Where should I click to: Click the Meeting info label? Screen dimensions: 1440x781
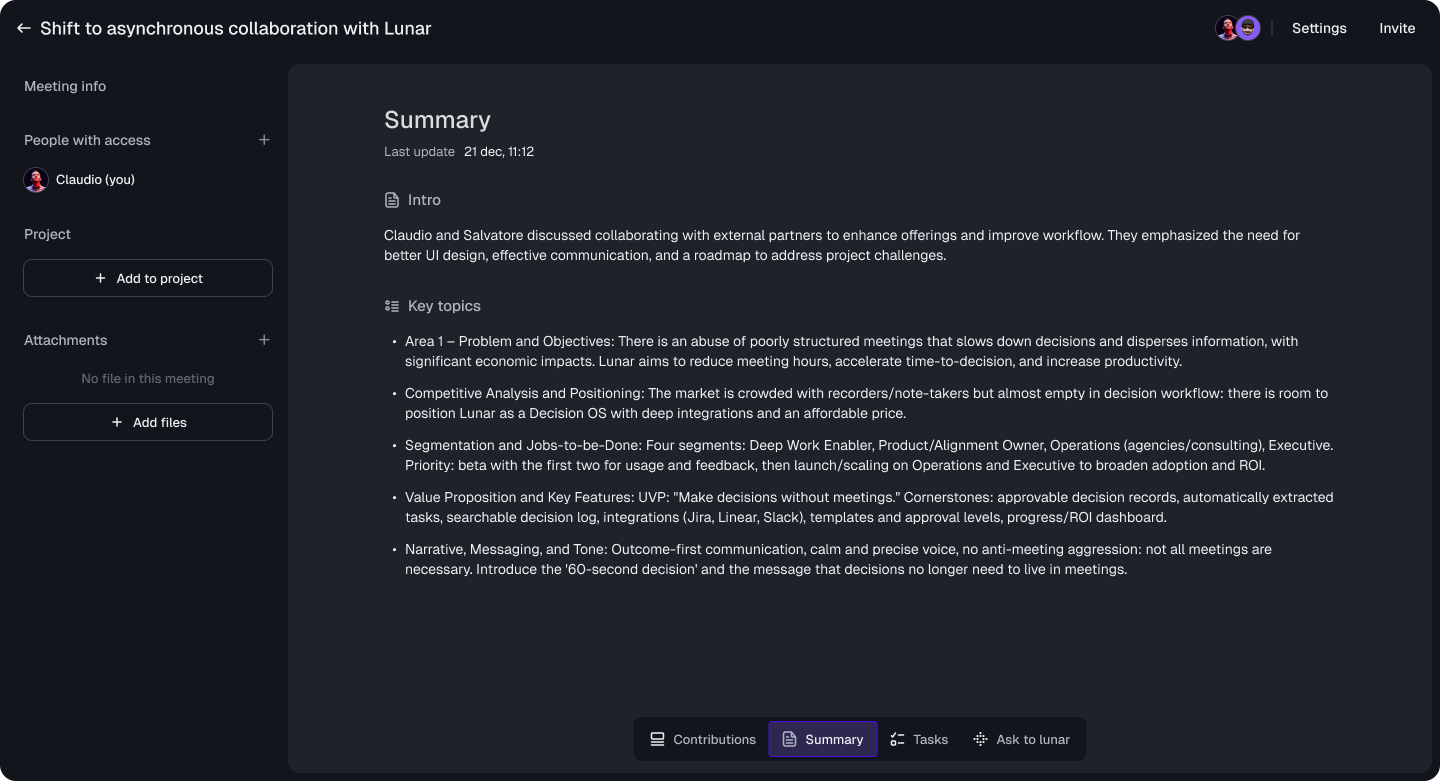(x=65, y=86)
